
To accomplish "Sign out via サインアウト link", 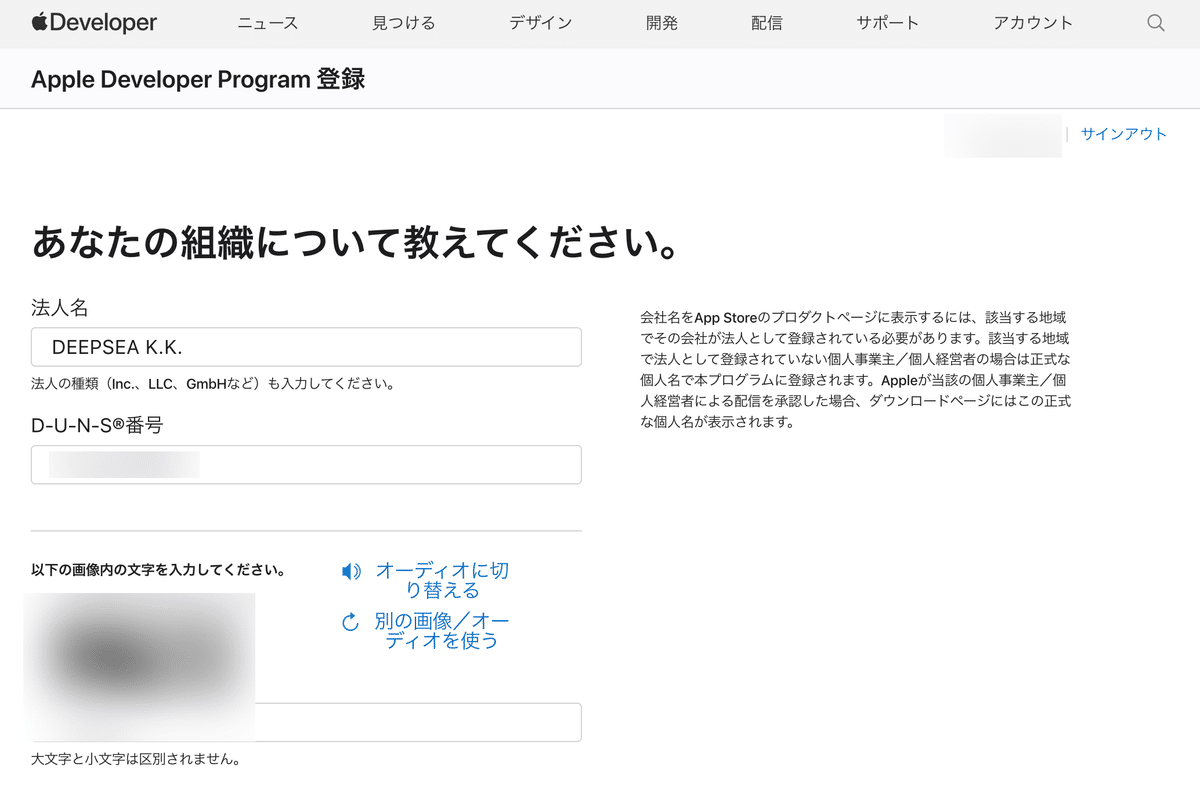I will click(1124, 134).
